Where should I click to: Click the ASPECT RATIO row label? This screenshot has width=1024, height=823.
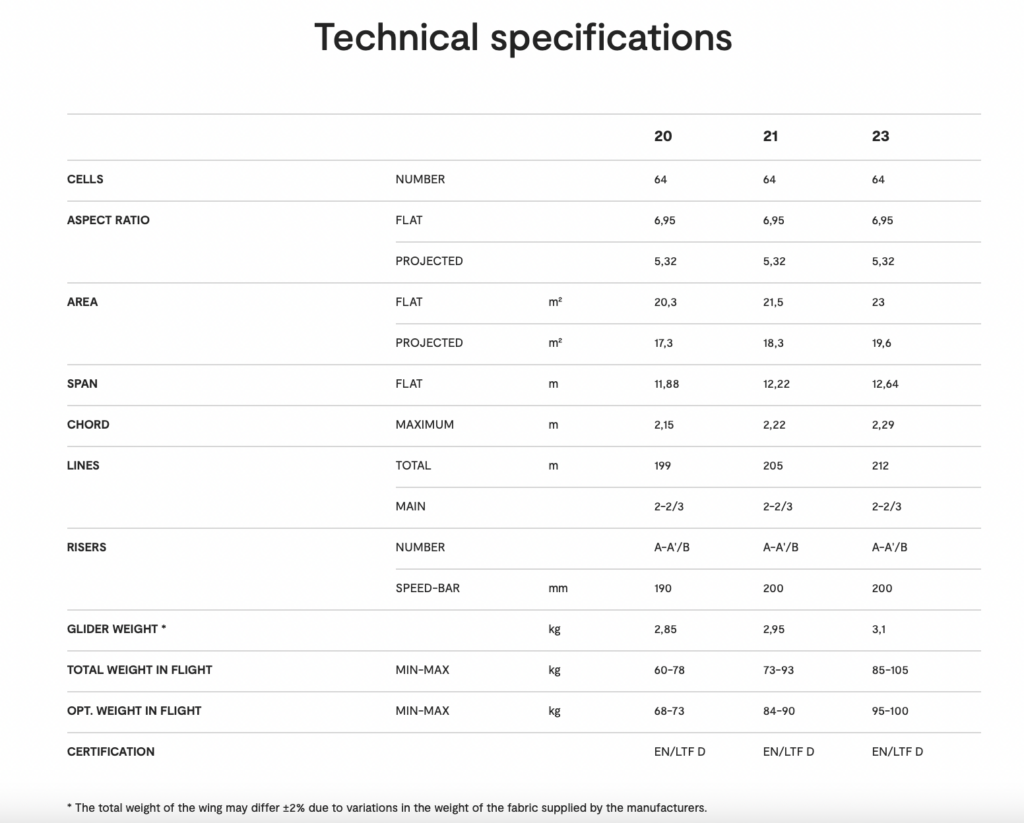(x=108, y=220)
